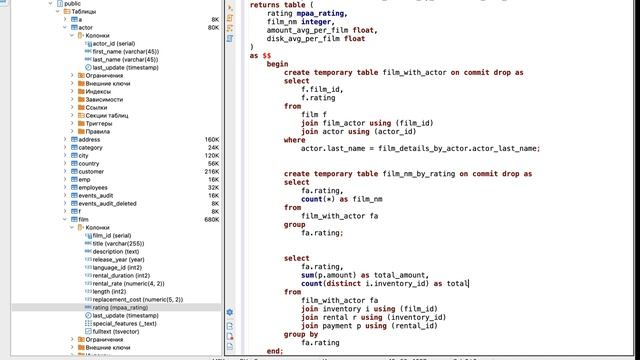Click the 'join inventory i using (film_id)' line
The image size is (640, 360).
pyautogui.click(x=369, y=309)
